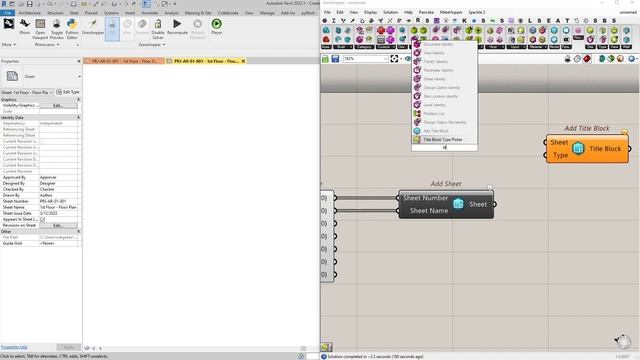The width and height of the screenshot is (640, 360).
Task: Toggle the Current Revision Issued checkbox
Action: [42, 141]
